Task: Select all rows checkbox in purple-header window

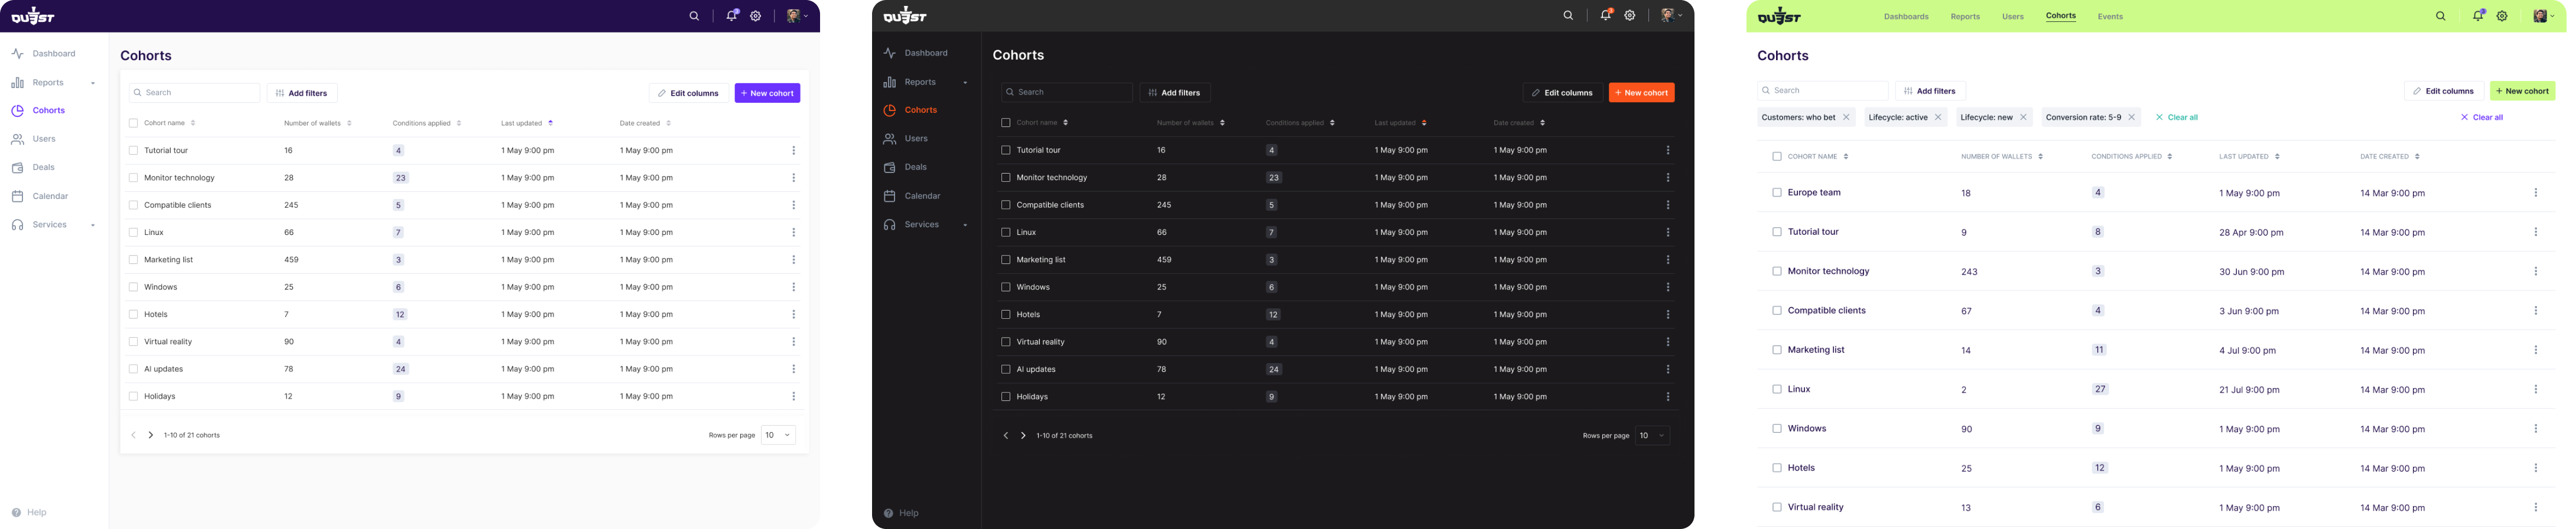Action: pos(133,123)
